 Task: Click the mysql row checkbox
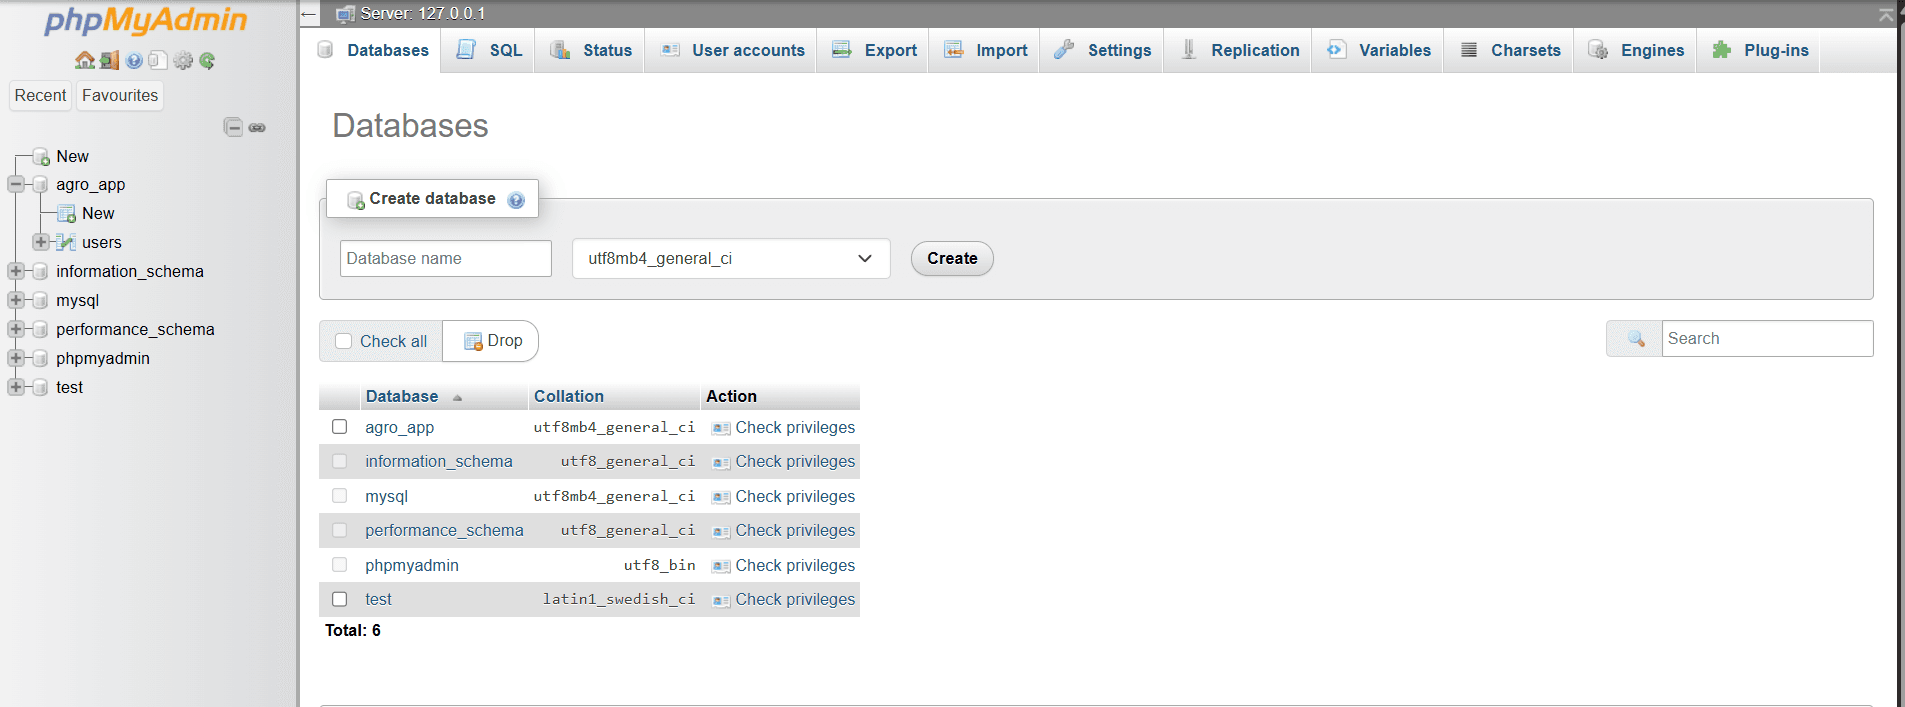pyautogui.click(x=340, y=496)
